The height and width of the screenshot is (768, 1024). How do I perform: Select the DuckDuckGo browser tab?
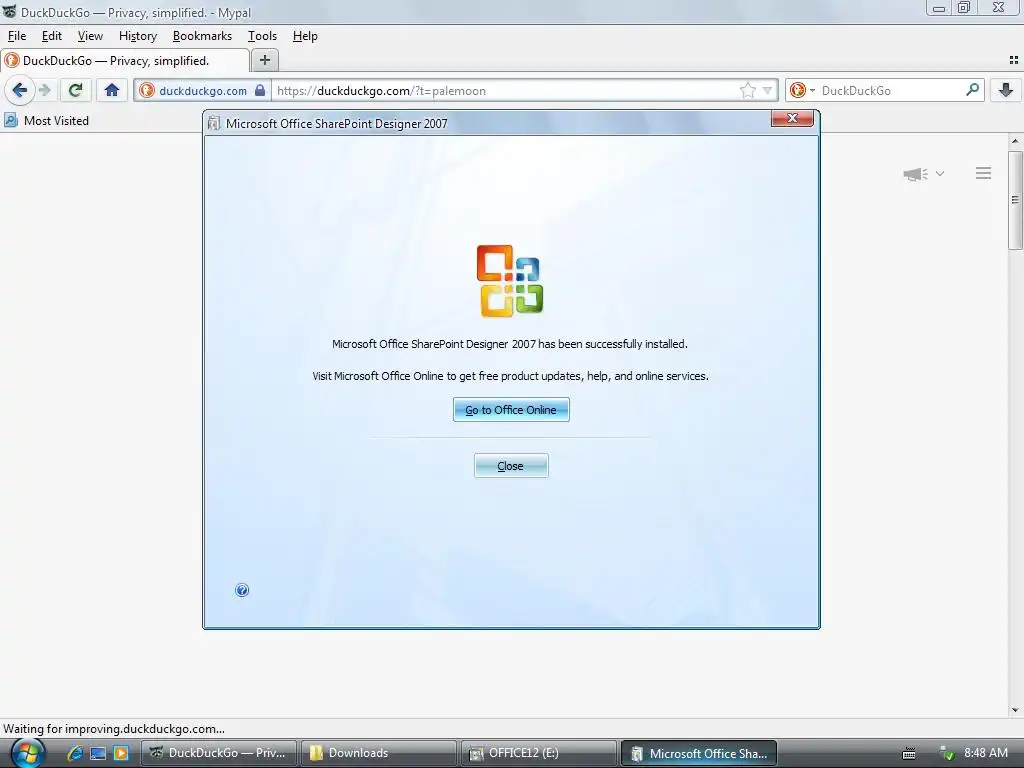click(125, 61)
